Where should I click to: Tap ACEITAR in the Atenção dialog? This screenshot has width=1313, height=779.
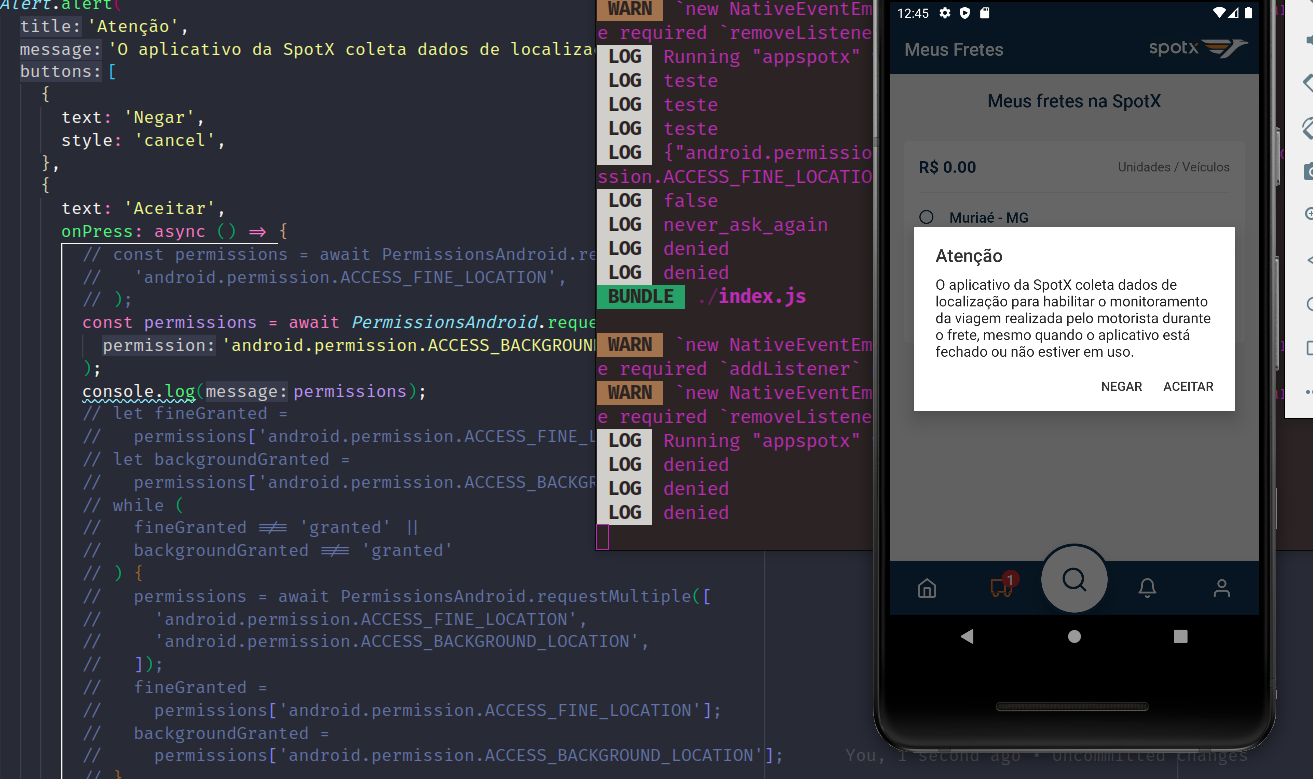tap(1188, 387)
